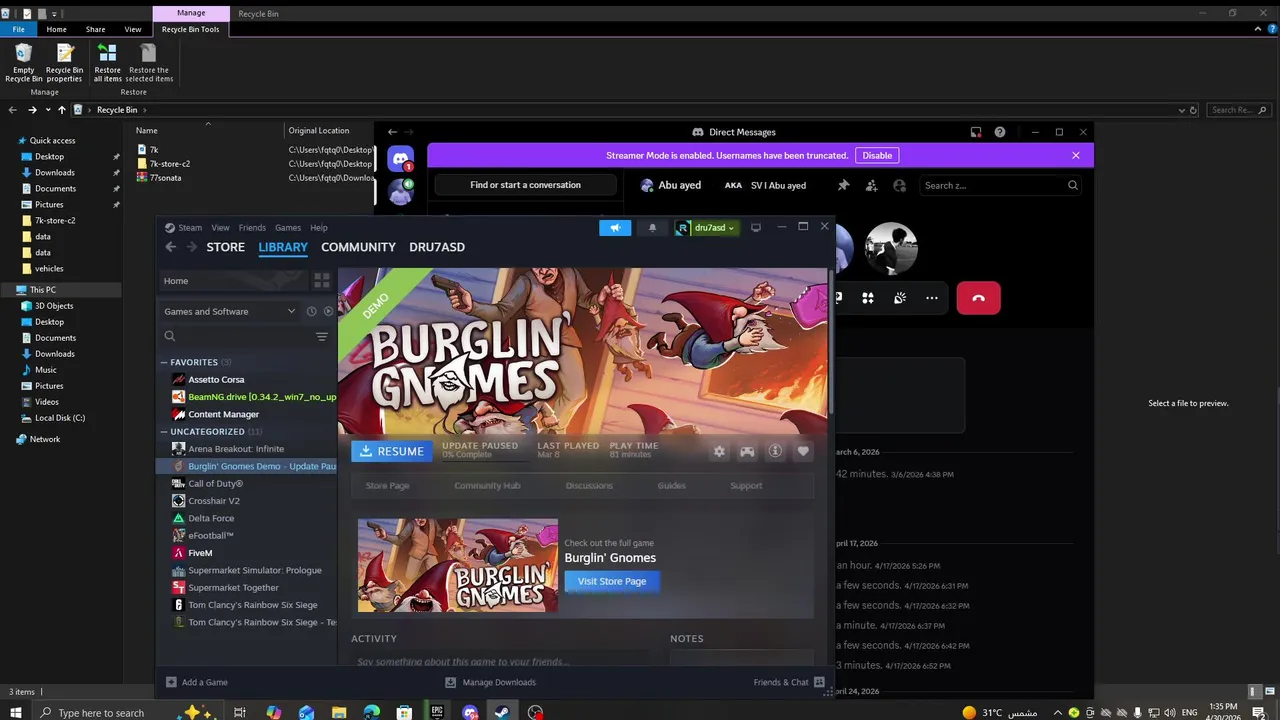1280x720 pixels.
Task: Open more call options ellipsis in Discord
Action: tap(932, 298)
